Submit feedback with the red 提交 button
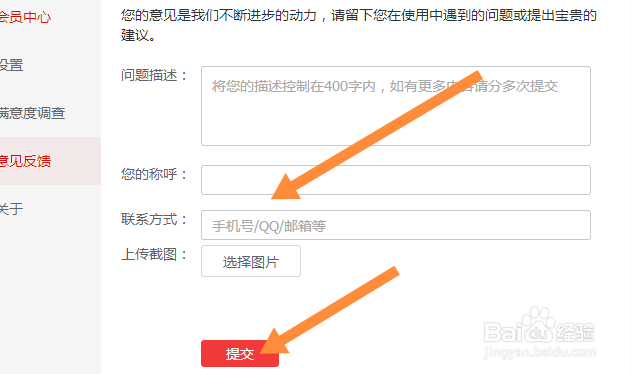 tap(240, 354)
